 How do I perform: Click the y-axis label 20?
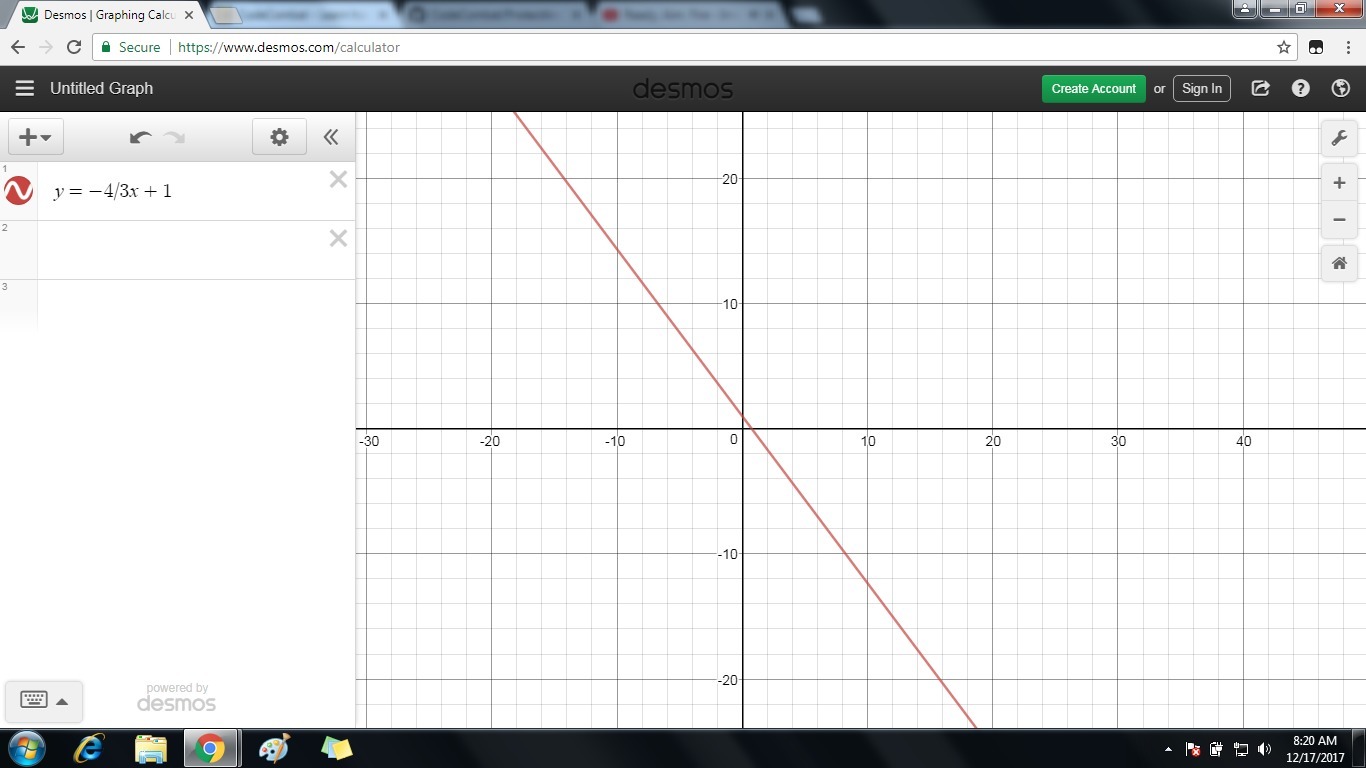click(x=729, y=179)
